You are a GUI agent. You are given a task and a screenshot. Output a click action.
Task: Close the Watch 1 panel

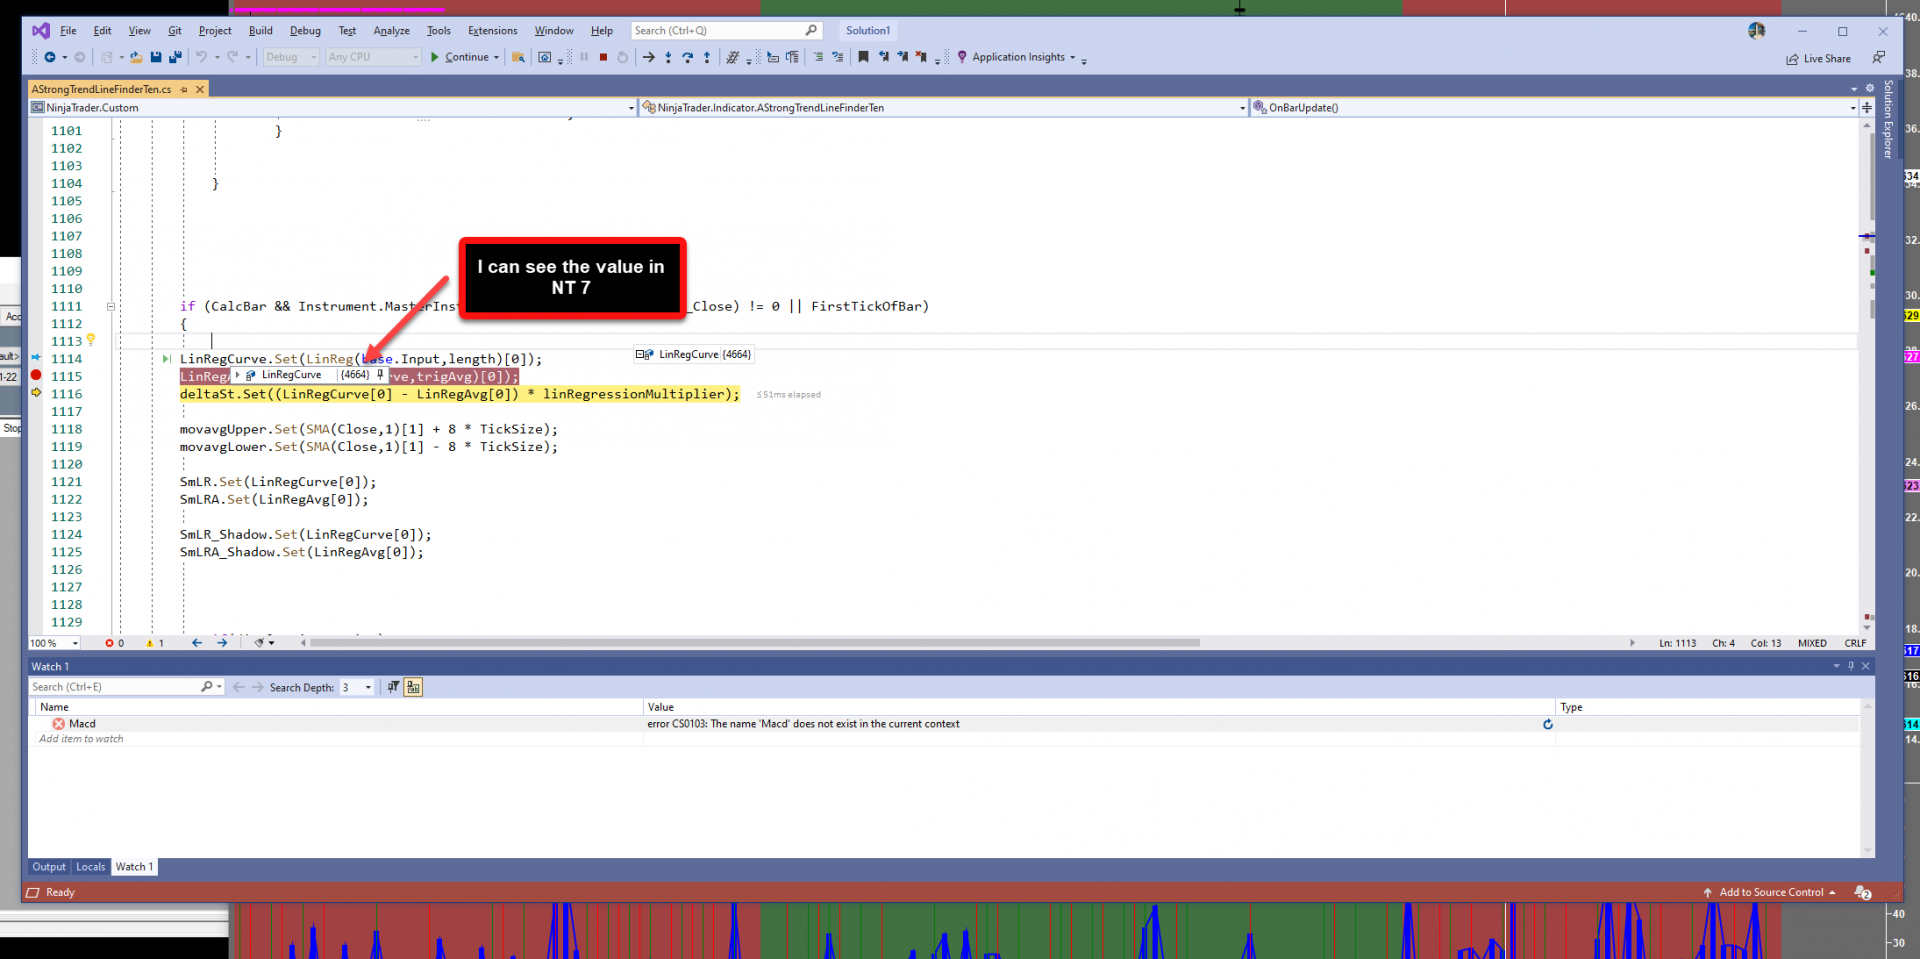(x=1866, y=666)
